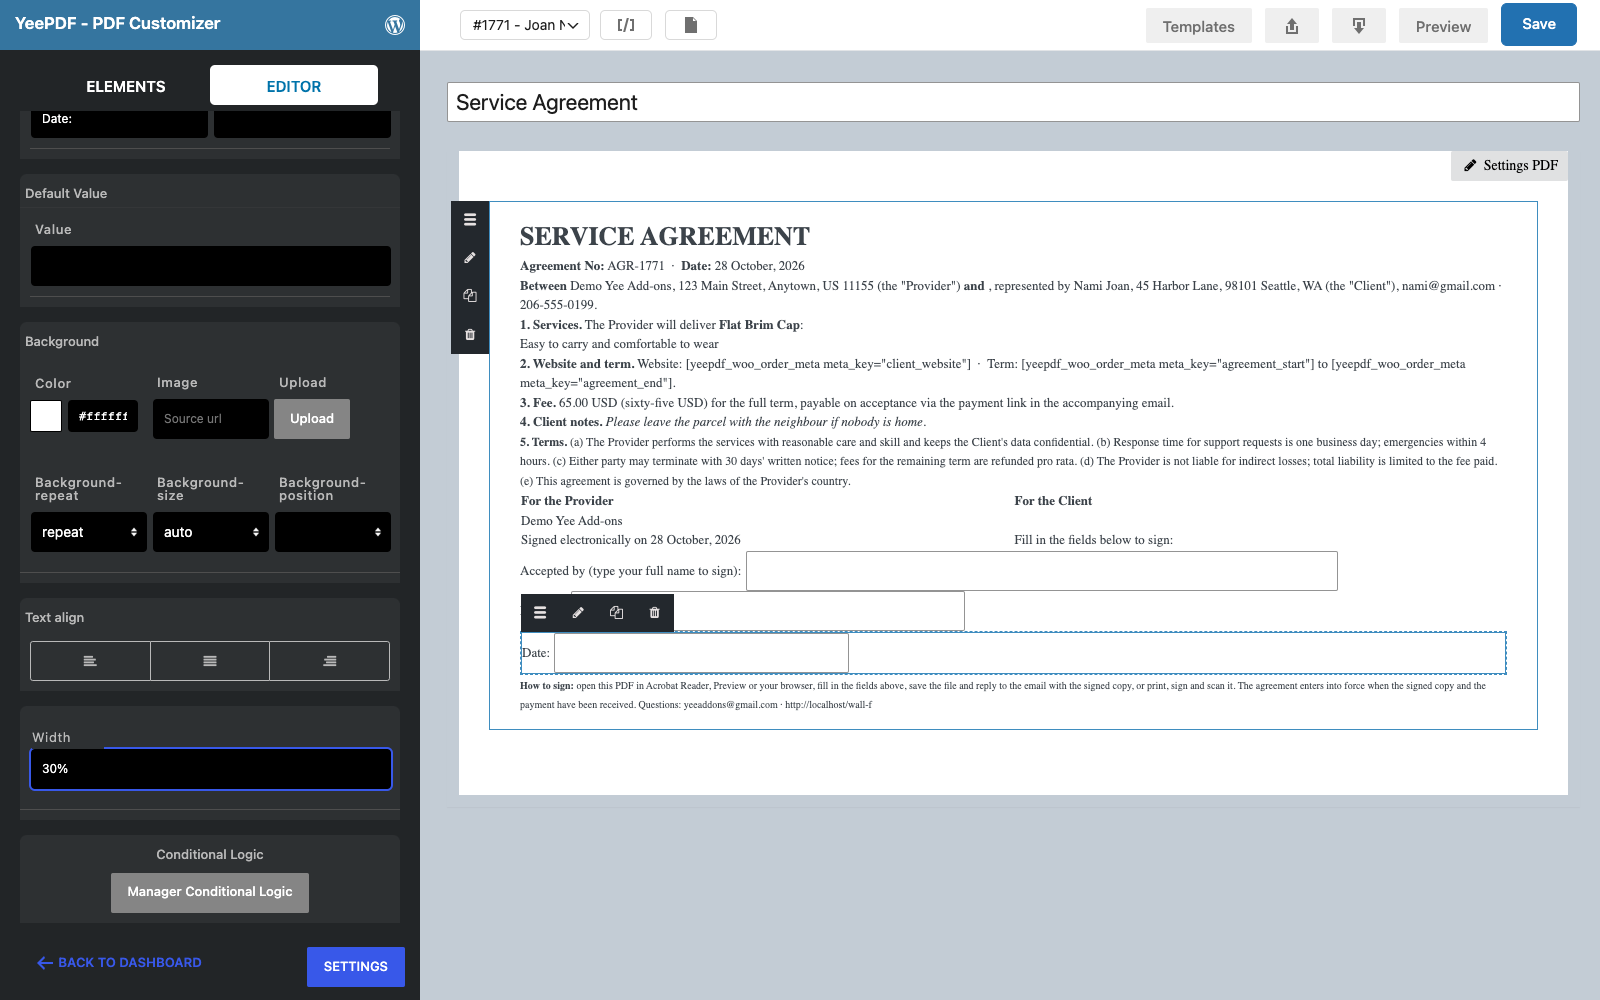Align text to the left
The height and width of the screenshot is (1000, 1600).
(90, 661)
